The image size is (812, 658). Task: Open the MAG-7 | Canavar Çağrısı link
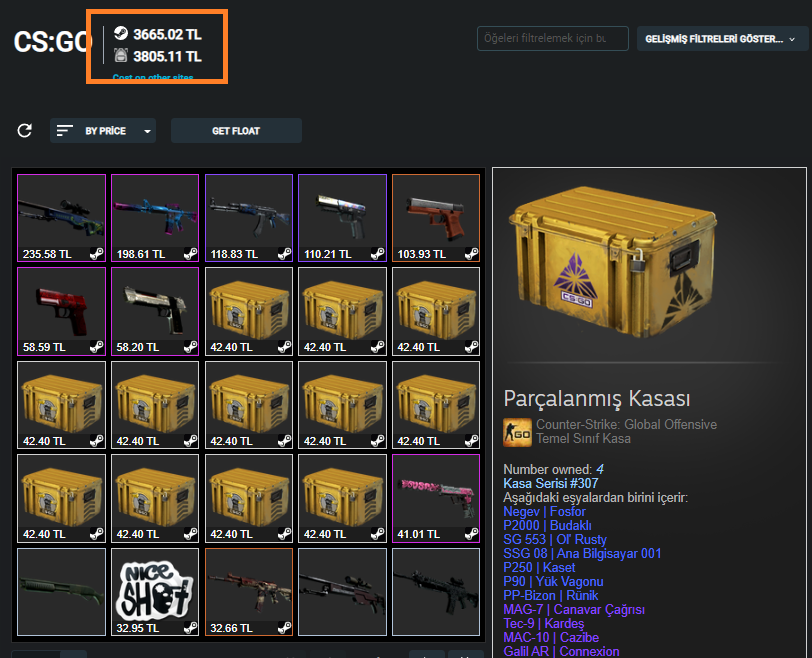(x=574, y=609)
